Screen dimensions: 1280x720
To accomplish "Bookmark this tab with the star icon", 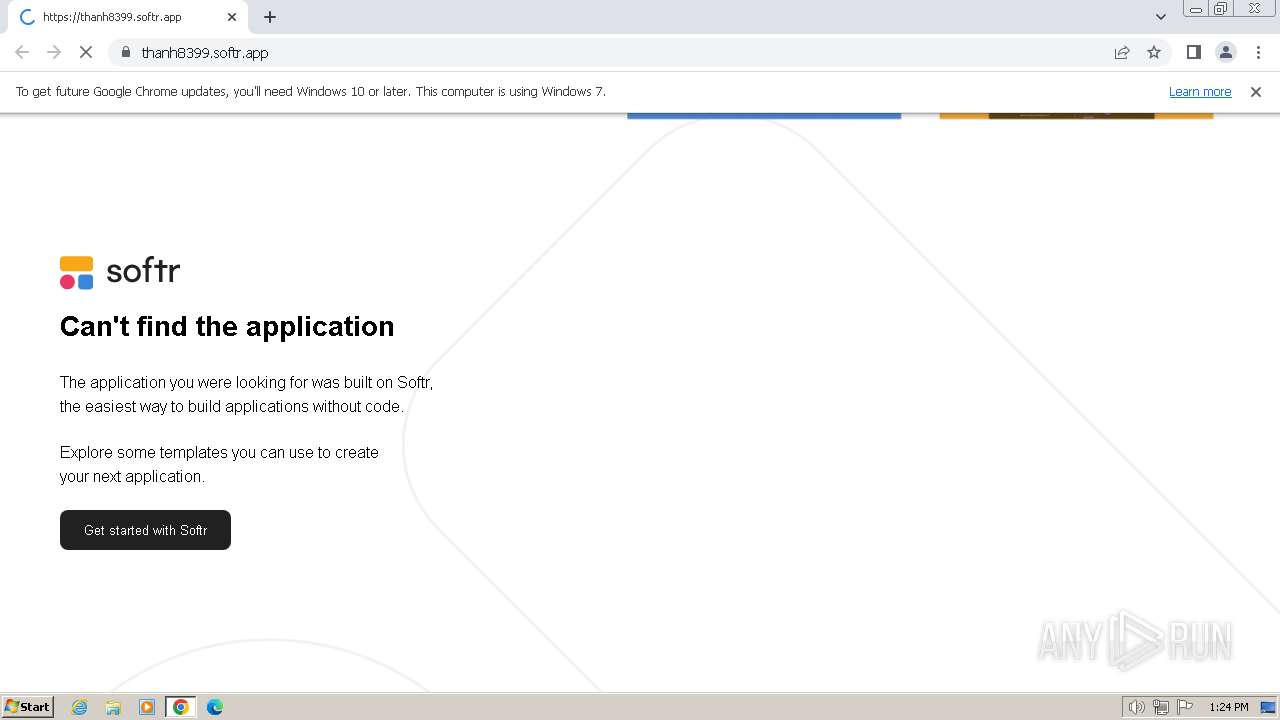I will pos(1154,52).
